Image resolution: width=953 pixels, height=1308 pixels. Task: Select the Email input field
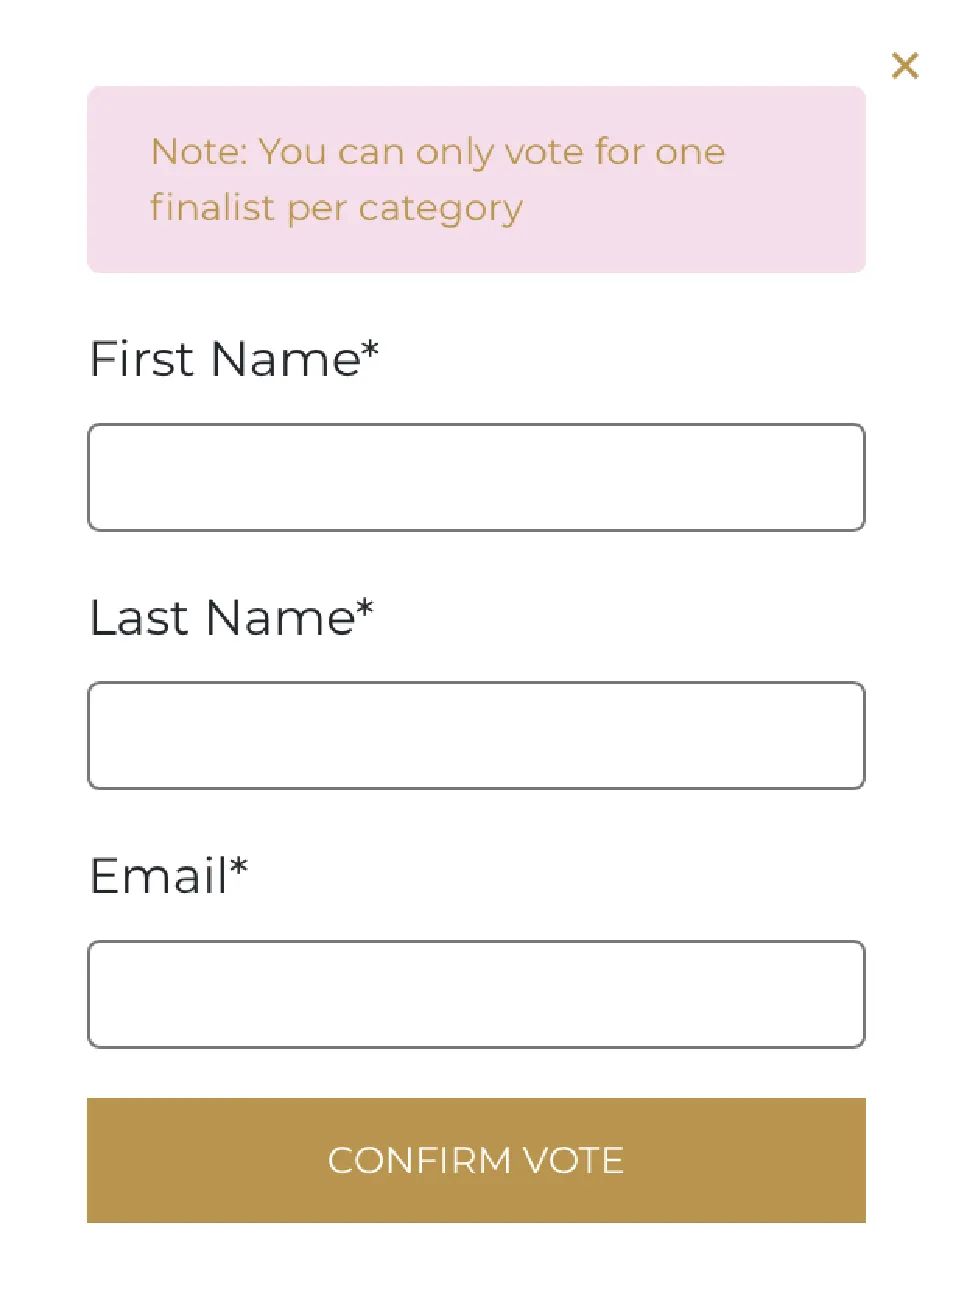pyautogui.click(x=476, y=994)
